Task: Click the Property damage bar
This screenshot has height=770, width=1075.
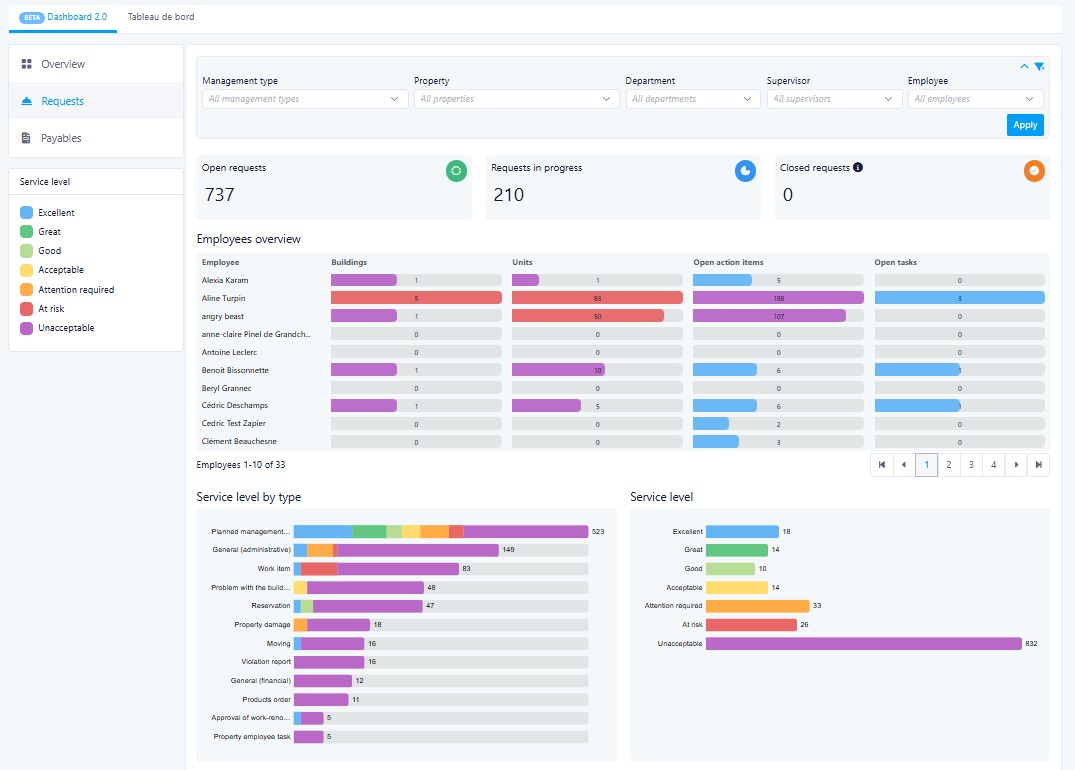Action: 332,625
